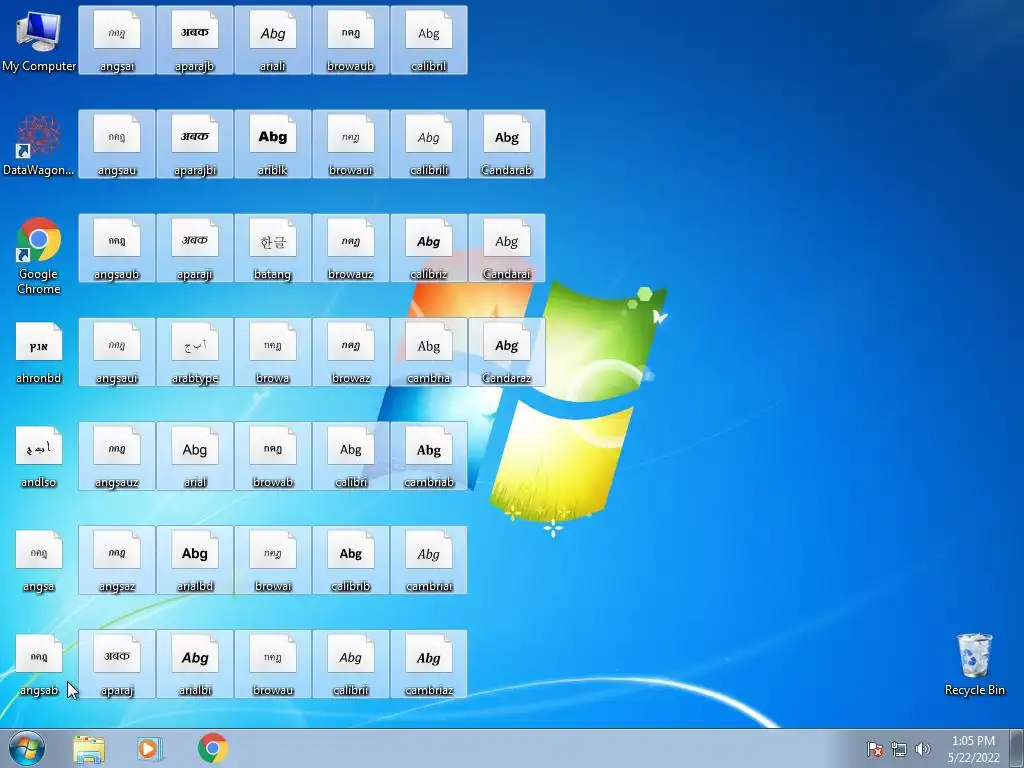Select the angsauz font file
1024x768 pixels.
coord(117,456)
